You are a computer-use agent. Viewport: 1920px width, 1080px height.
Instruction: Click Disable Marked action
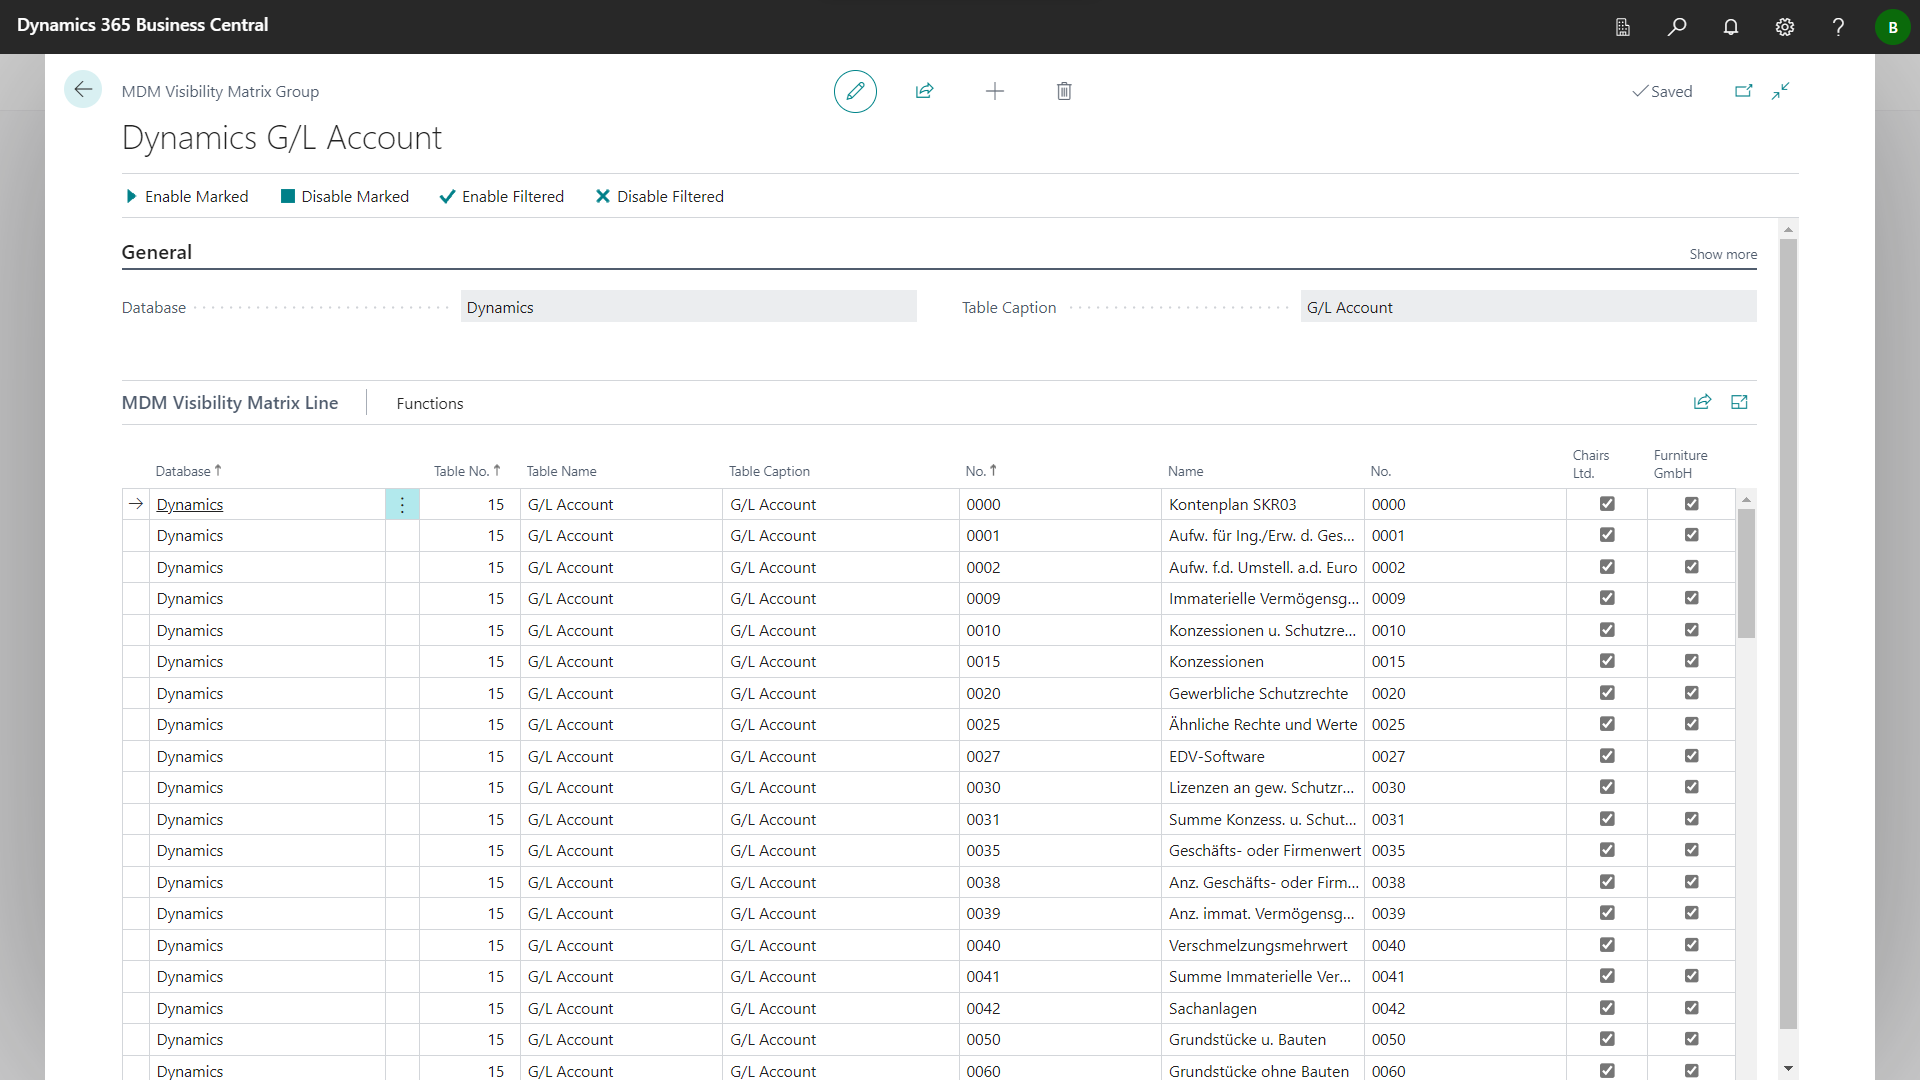345,197
